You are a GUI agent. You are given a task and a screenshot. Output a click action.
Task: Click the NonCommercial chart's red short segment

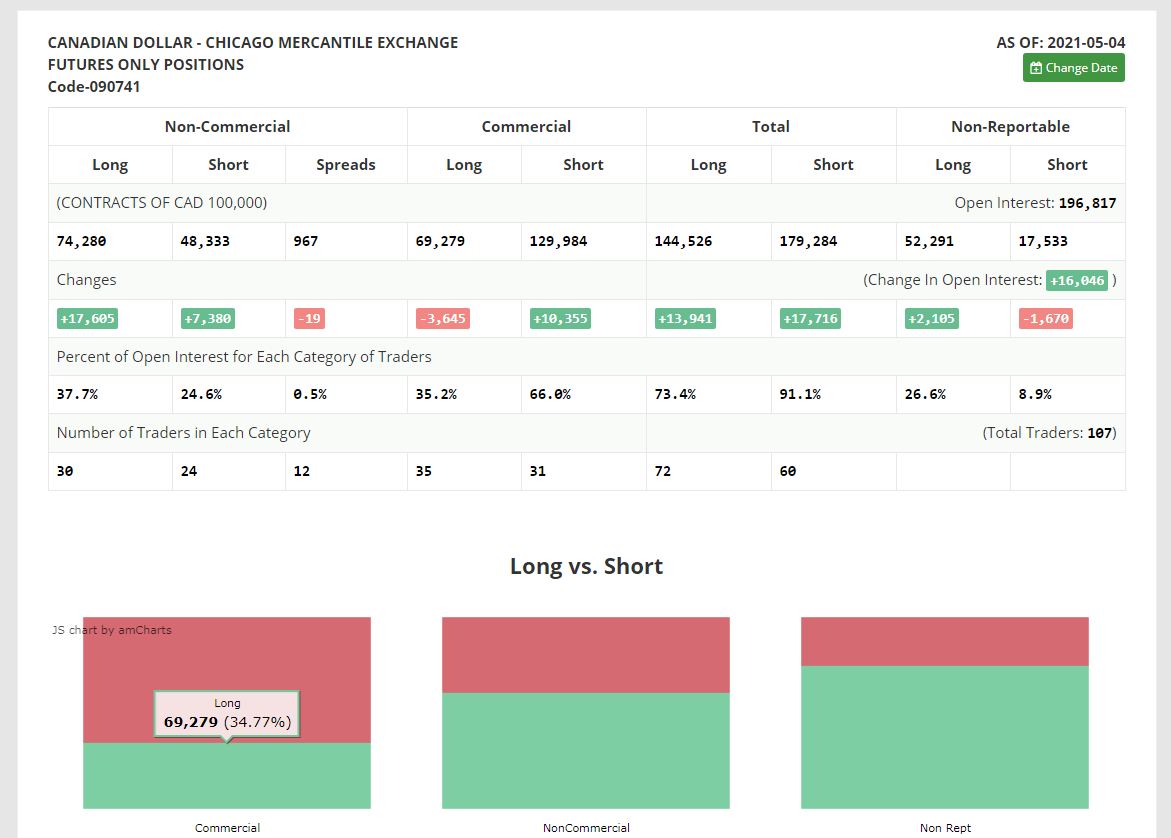click(586, 655)
